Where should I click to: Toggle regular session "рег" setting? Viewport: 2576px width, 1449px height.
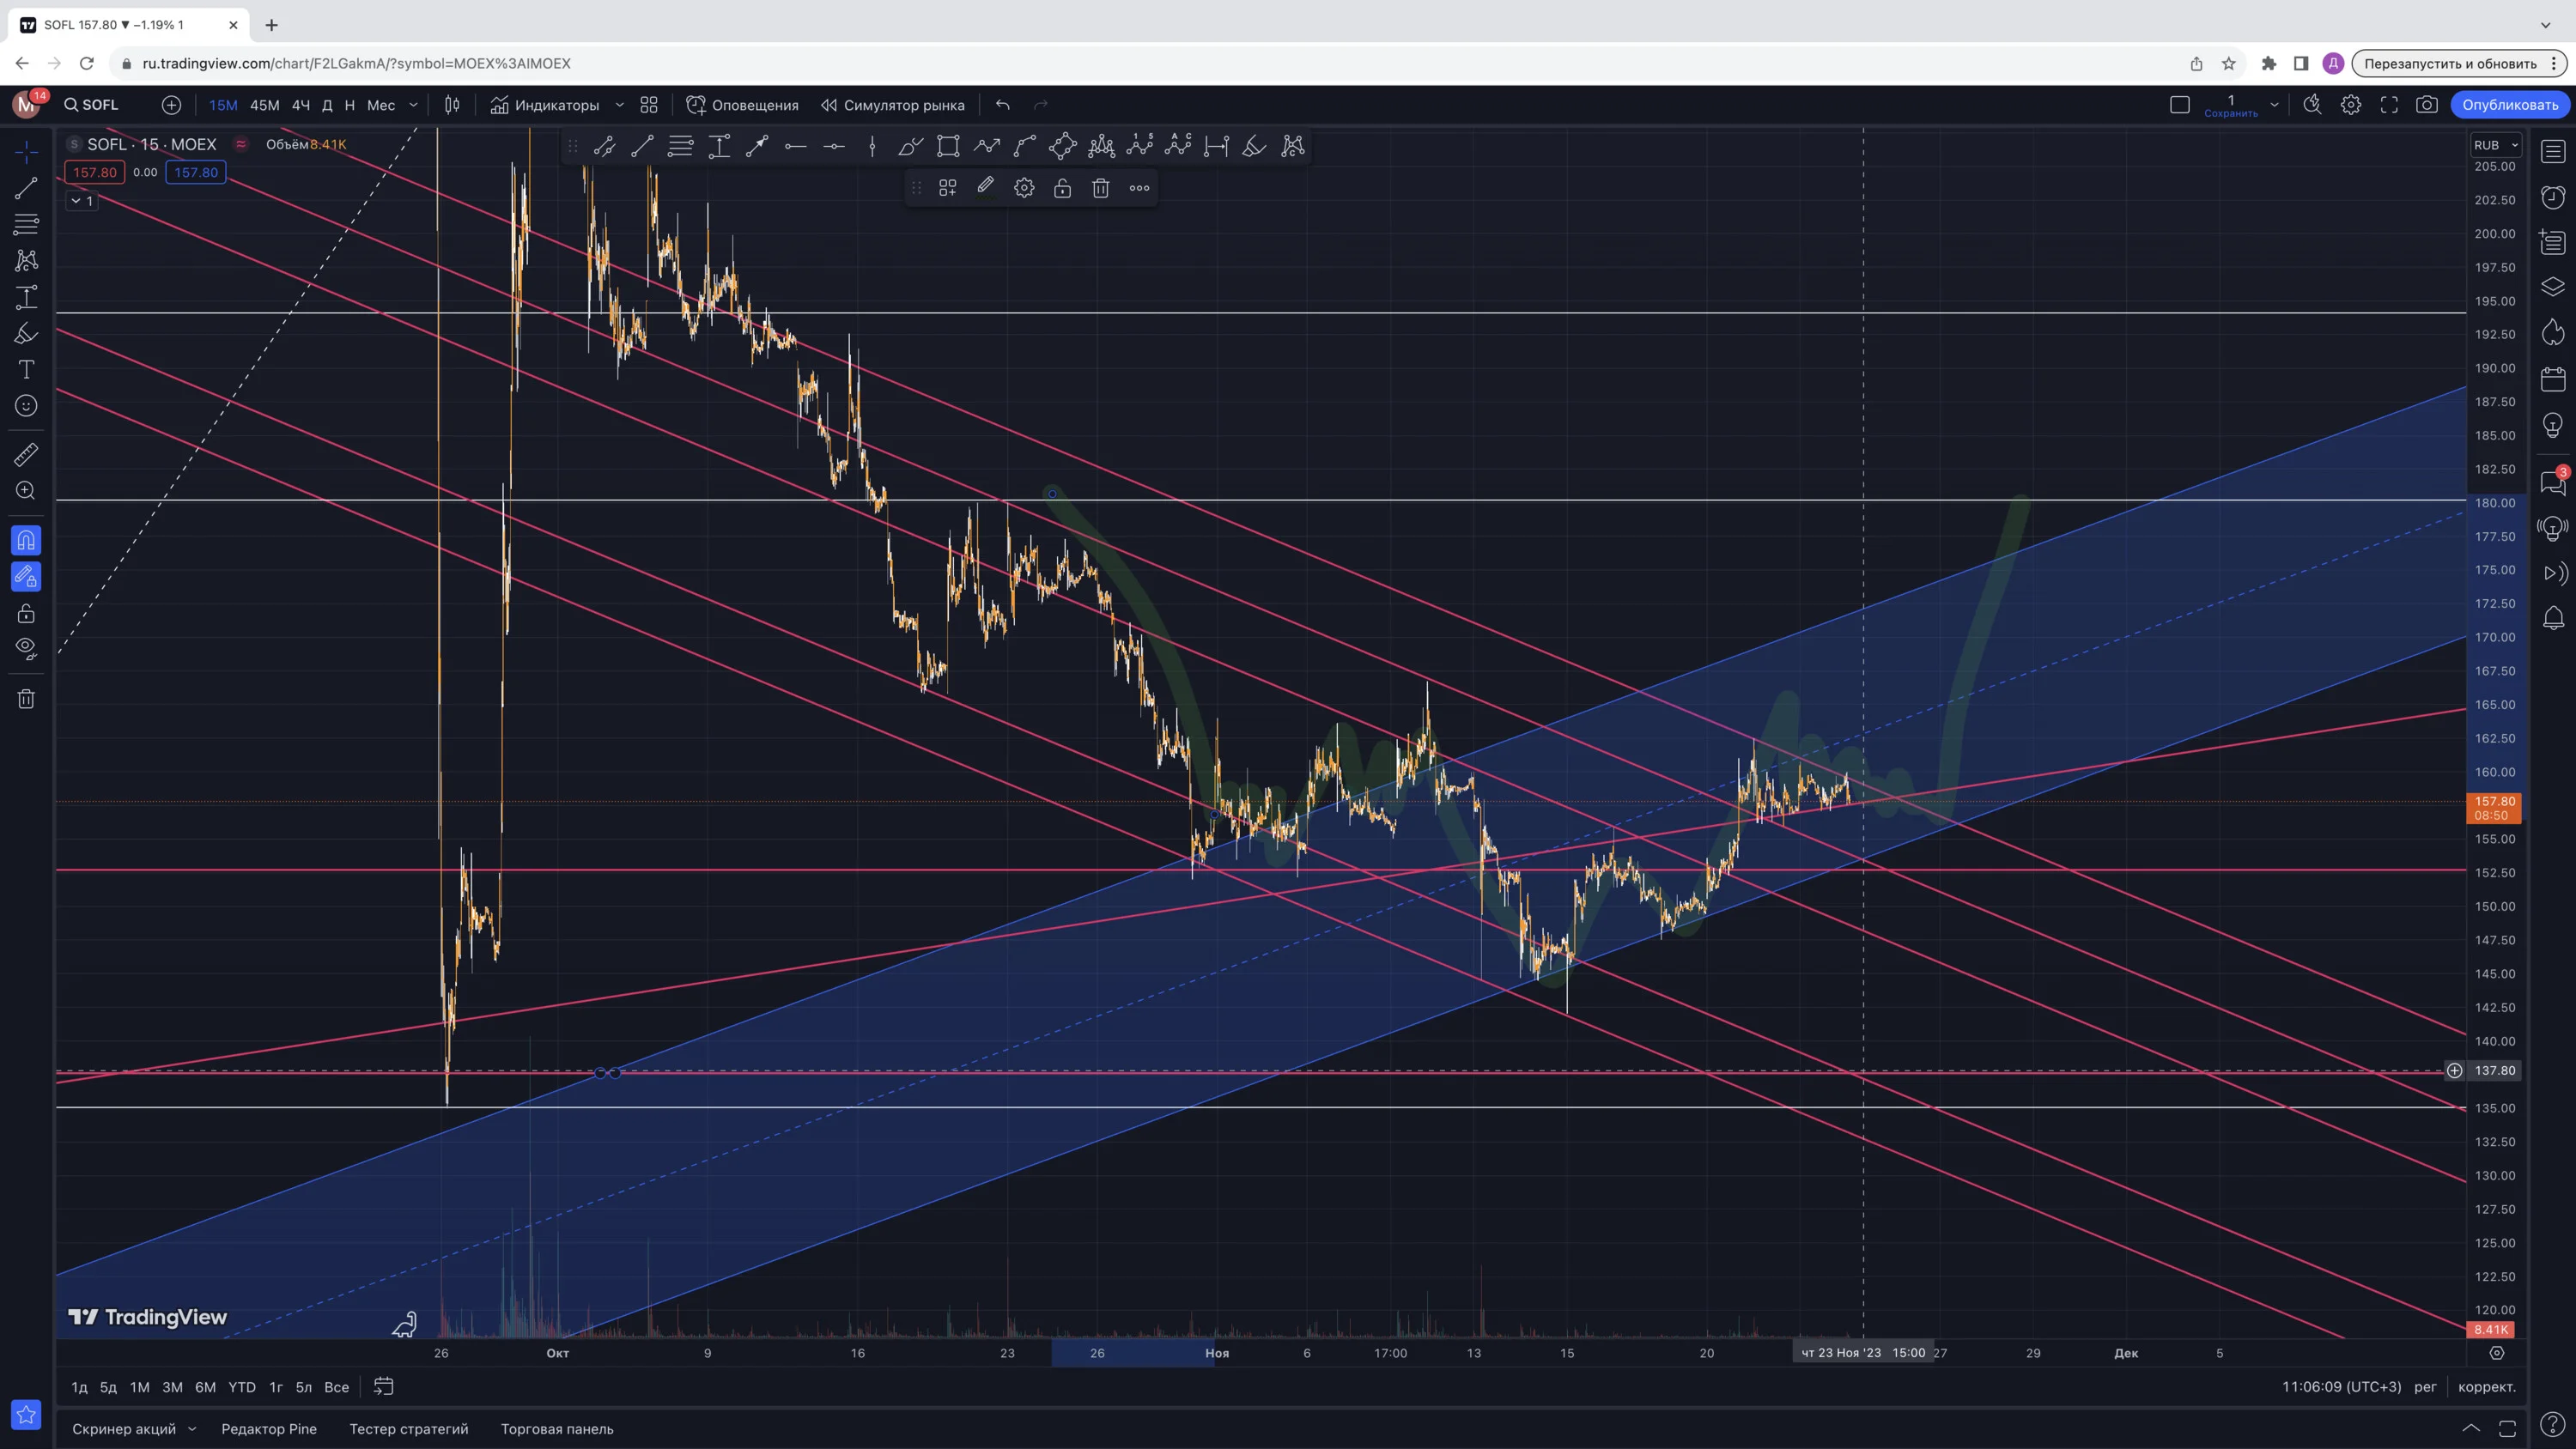point(2426,1387)
